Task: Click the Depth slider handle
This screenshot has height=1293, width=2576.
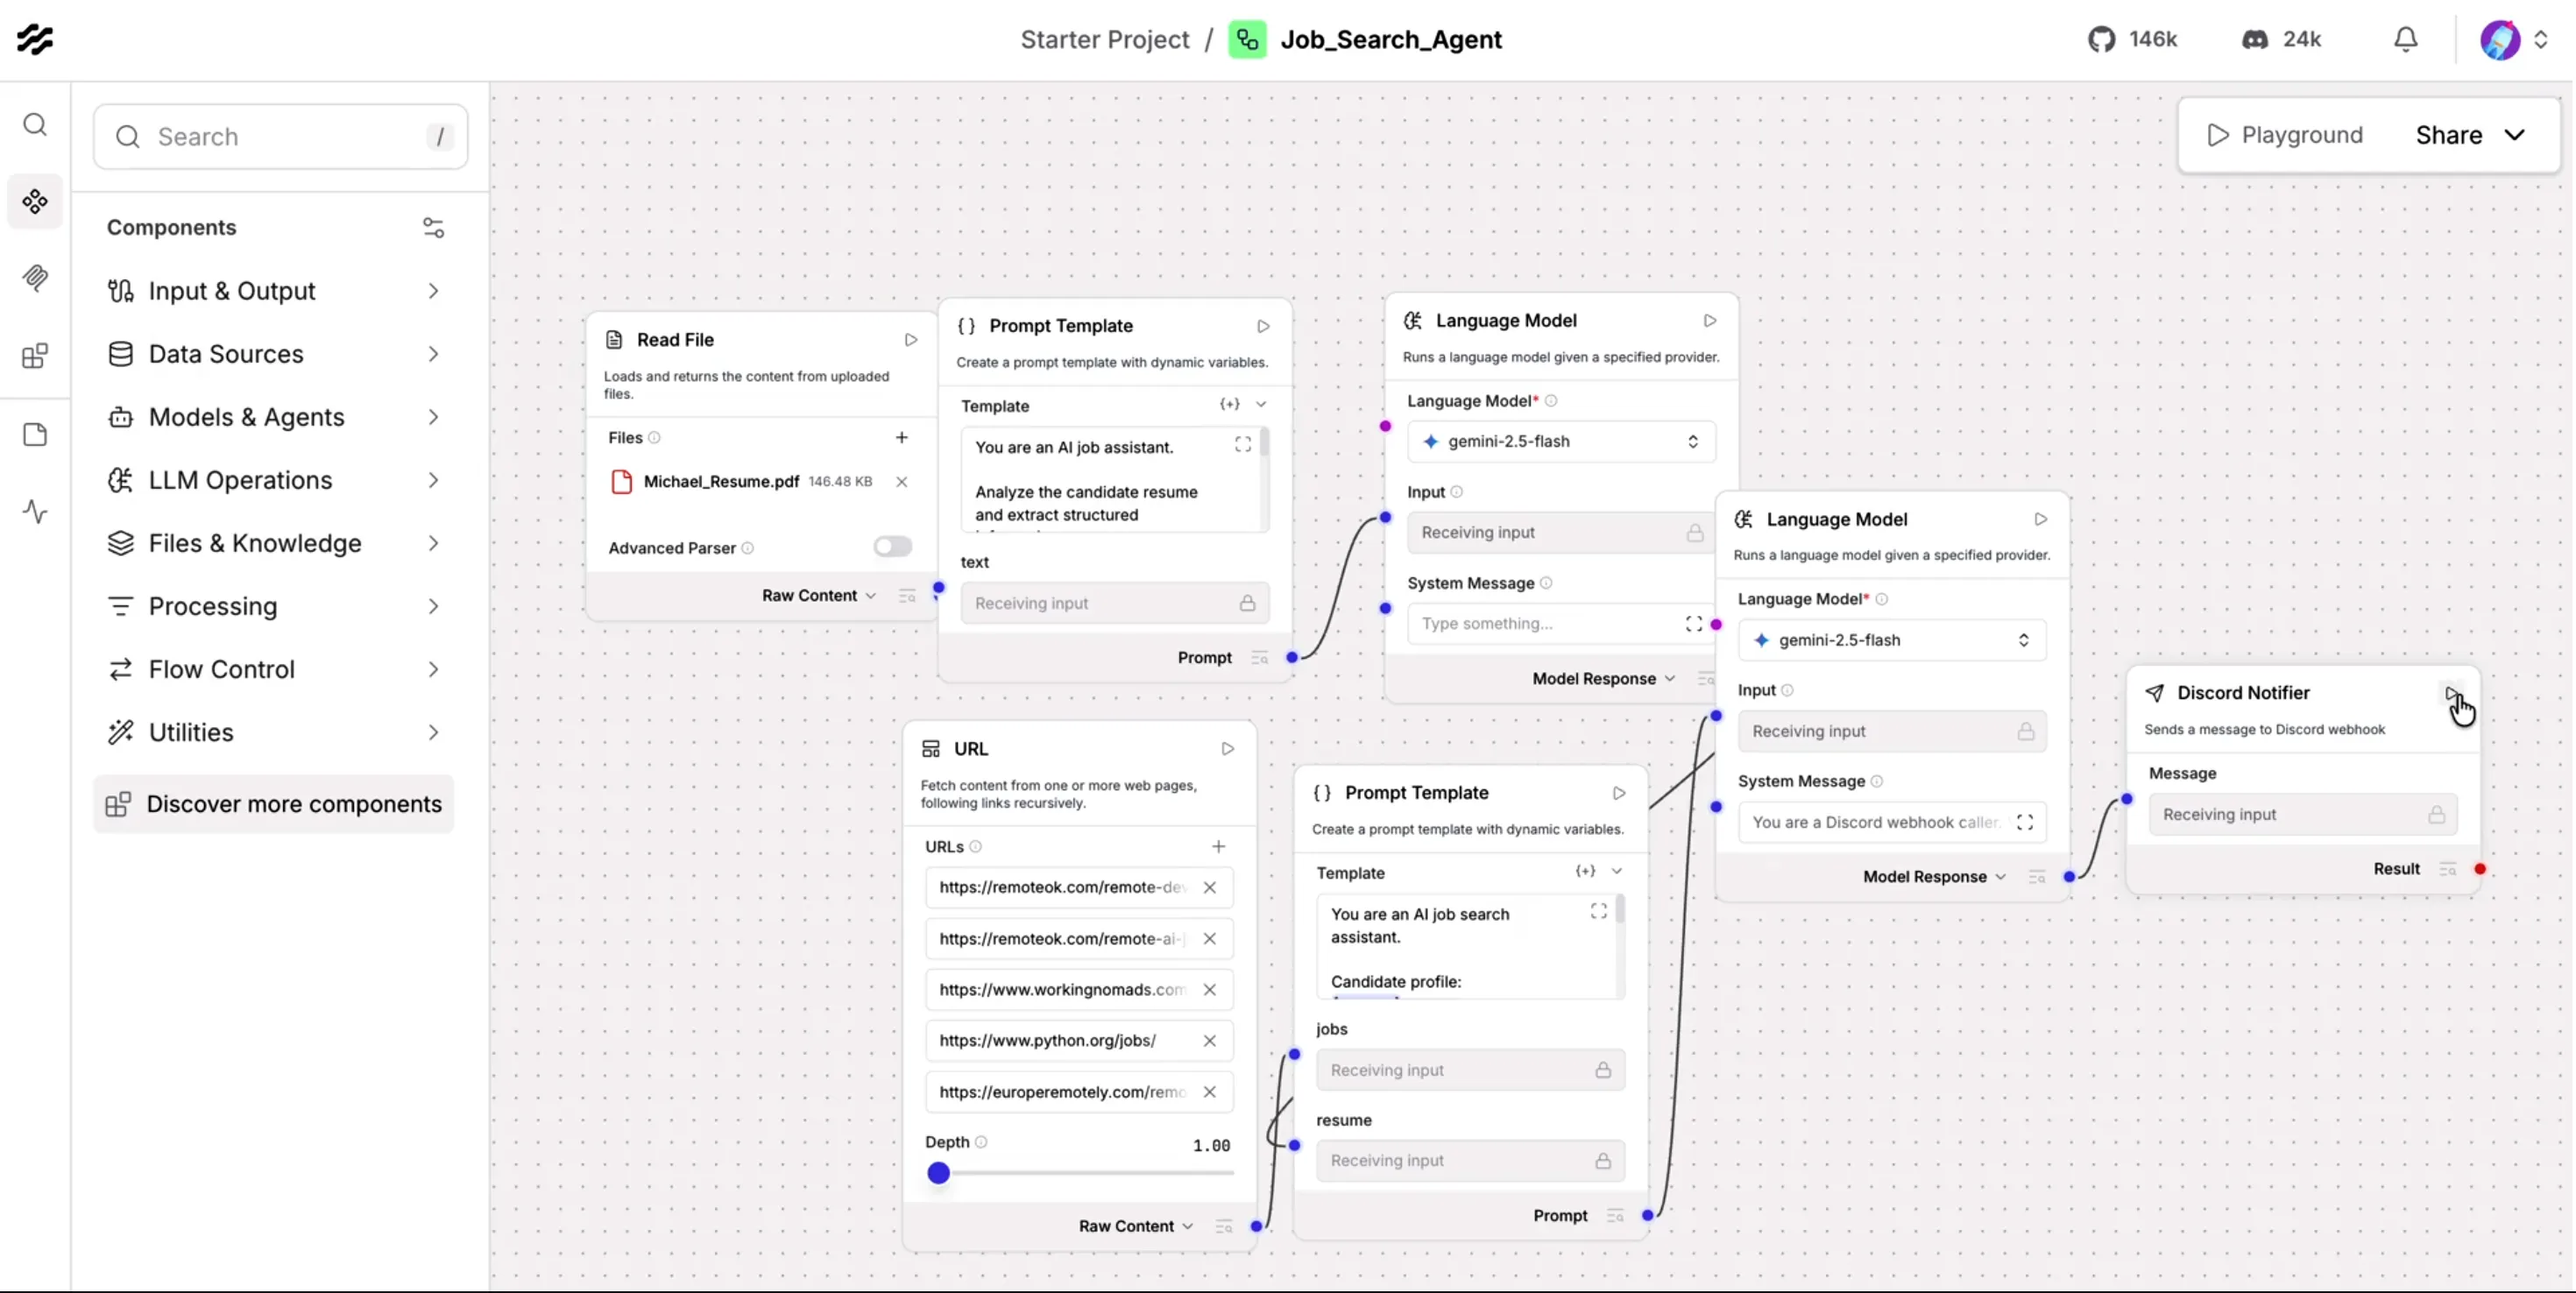Action: 939,1173
